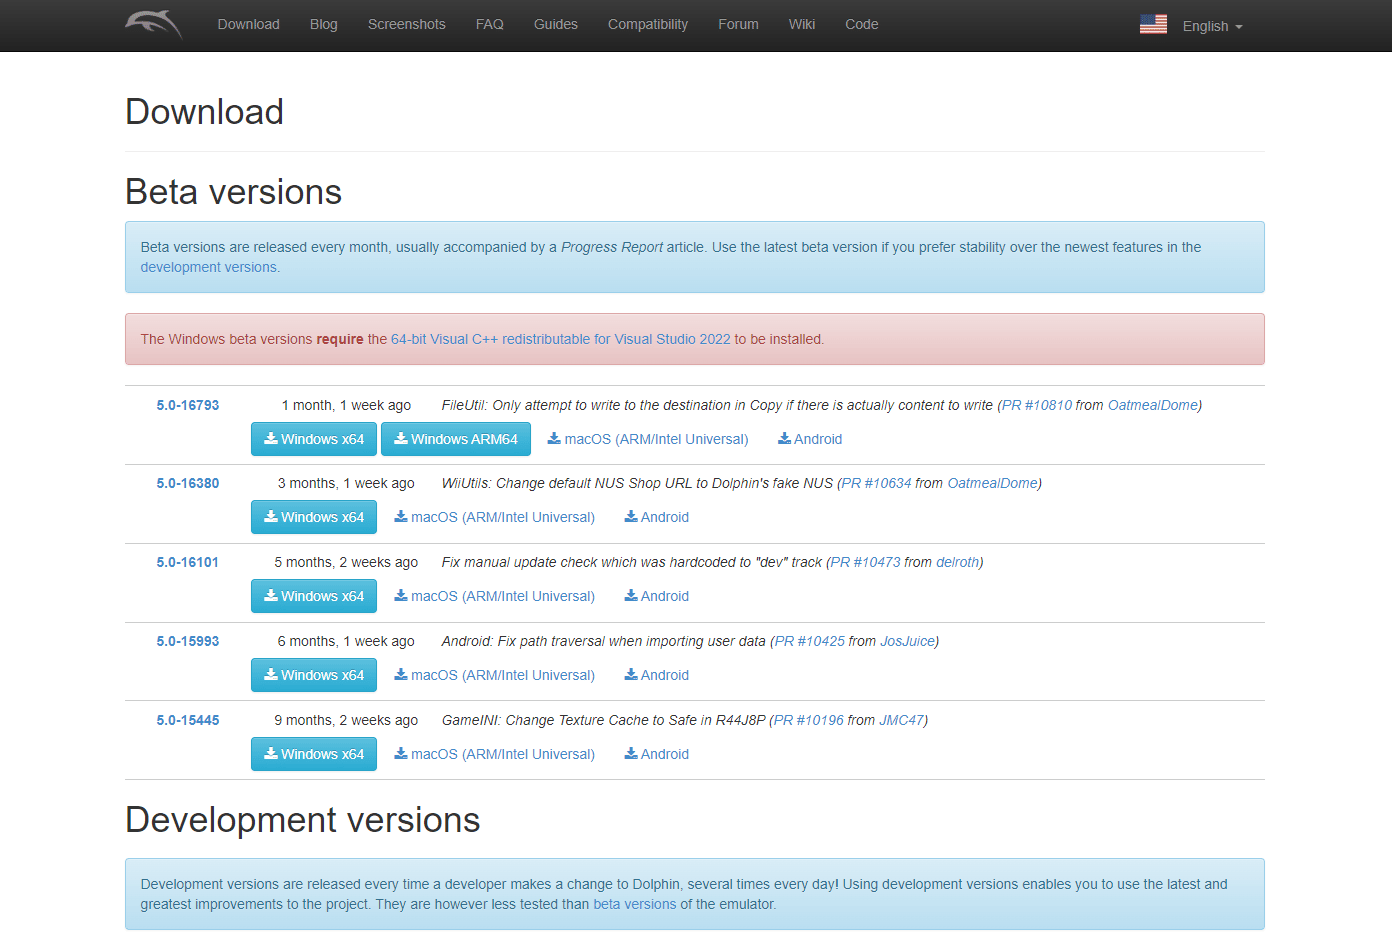
Task: Download Android build for 5.0-16101
Action: [x=657, y=596]
